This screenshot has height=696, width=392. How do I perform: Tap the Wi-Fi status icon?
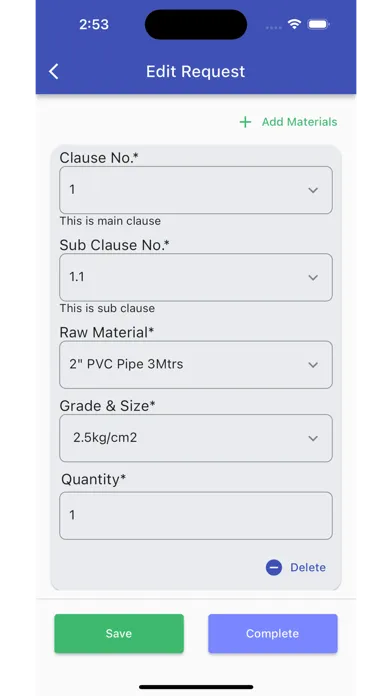pyautogui.click(x=294, y=24)
